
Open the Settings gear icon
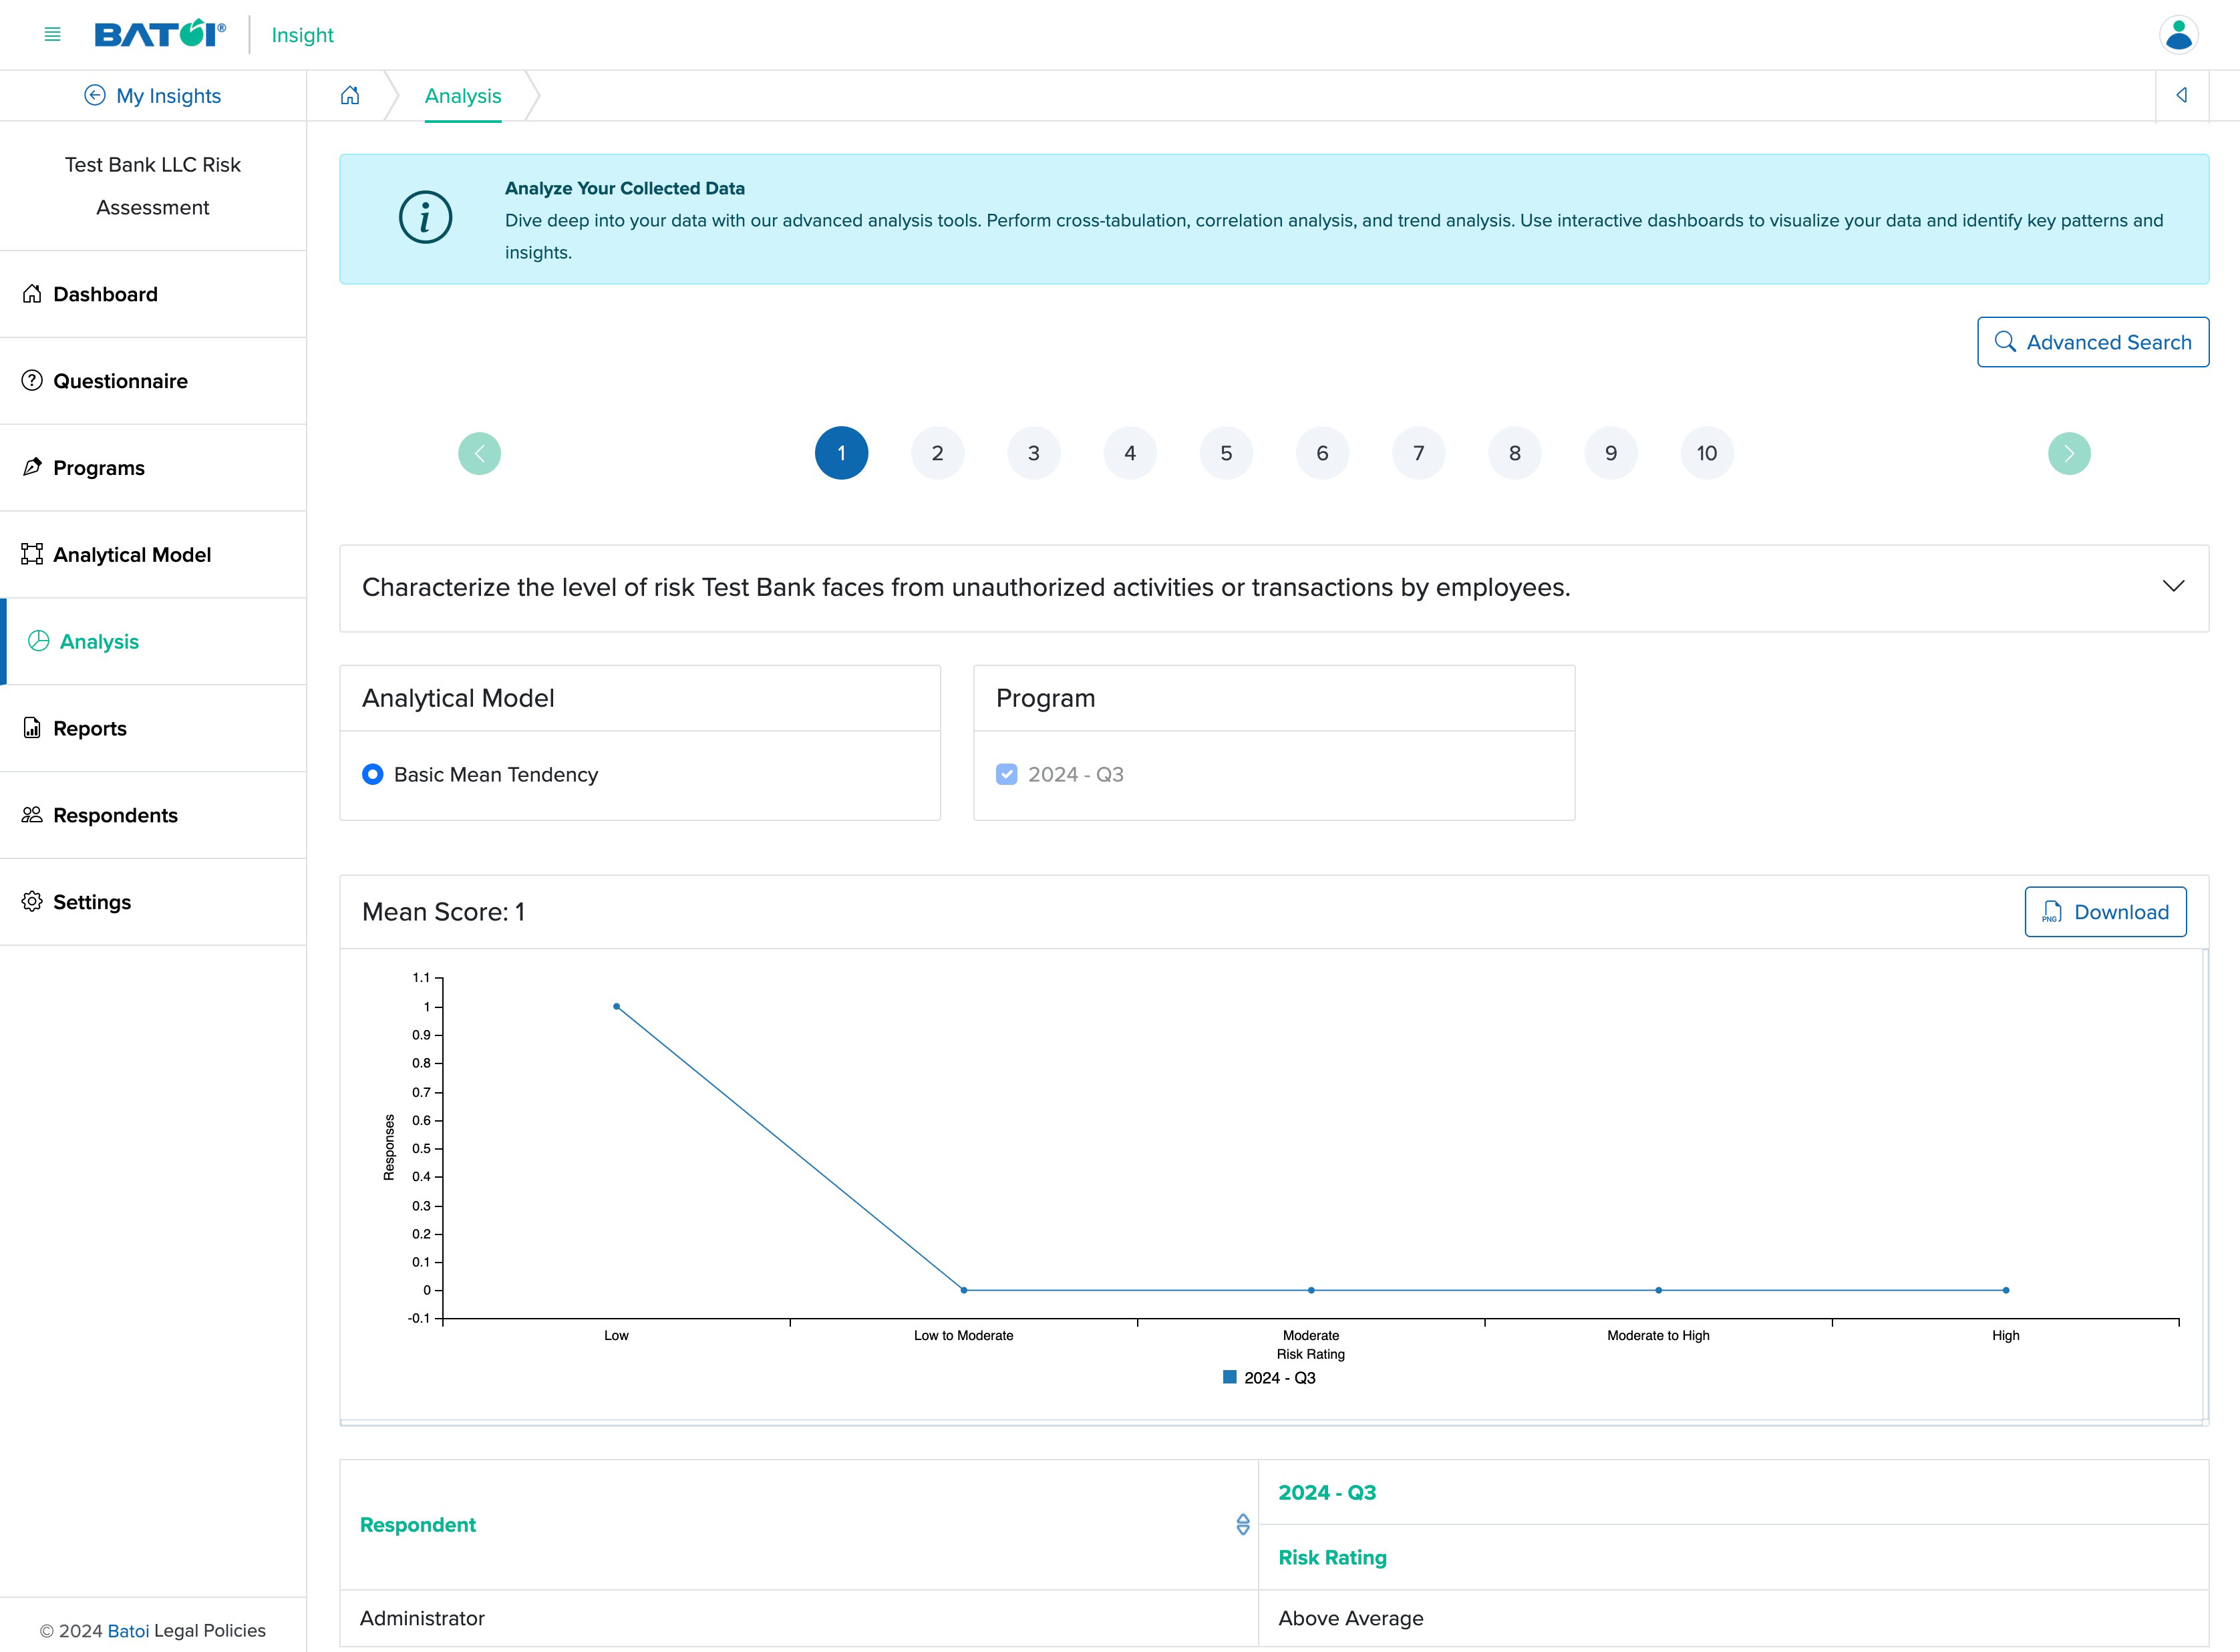[31, 900]
